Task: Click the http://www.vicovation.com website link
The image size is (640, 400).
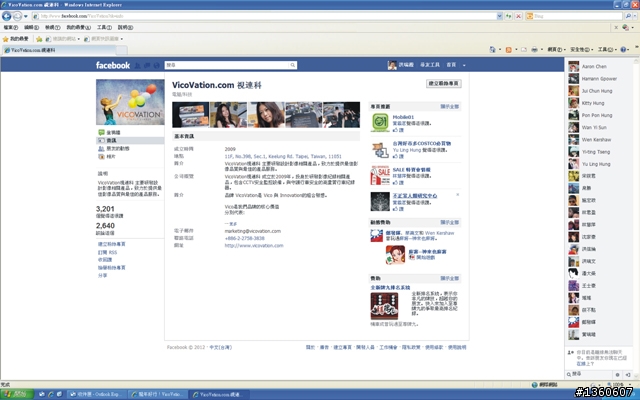Action: coord(254,246)
